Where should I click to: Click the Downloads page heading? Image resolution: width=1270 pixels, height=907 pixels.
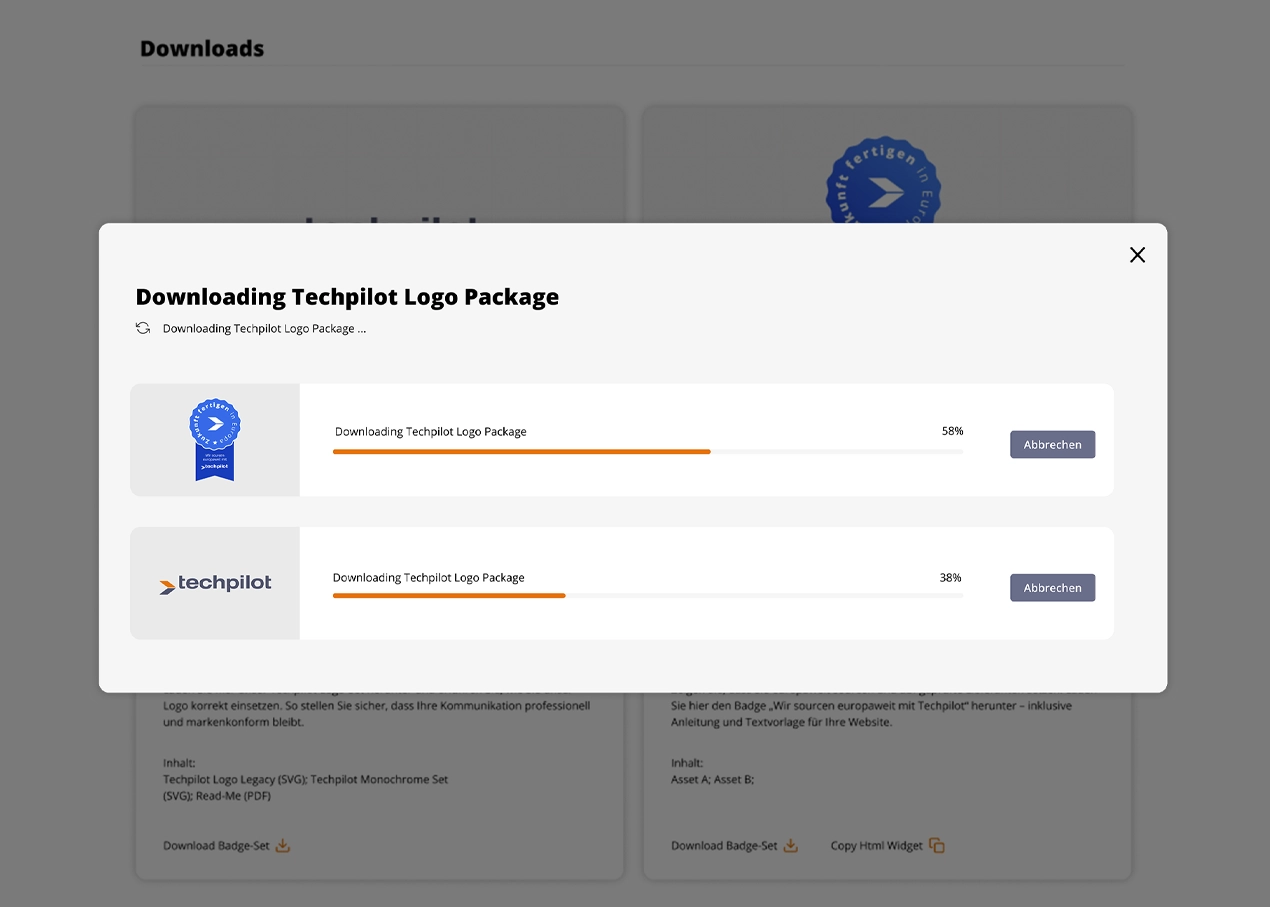click(x=202, y=49)
